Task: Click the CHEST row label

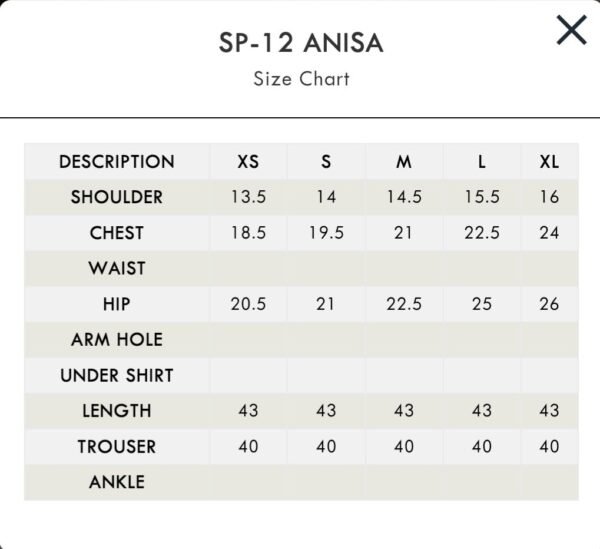Action: 117,233
